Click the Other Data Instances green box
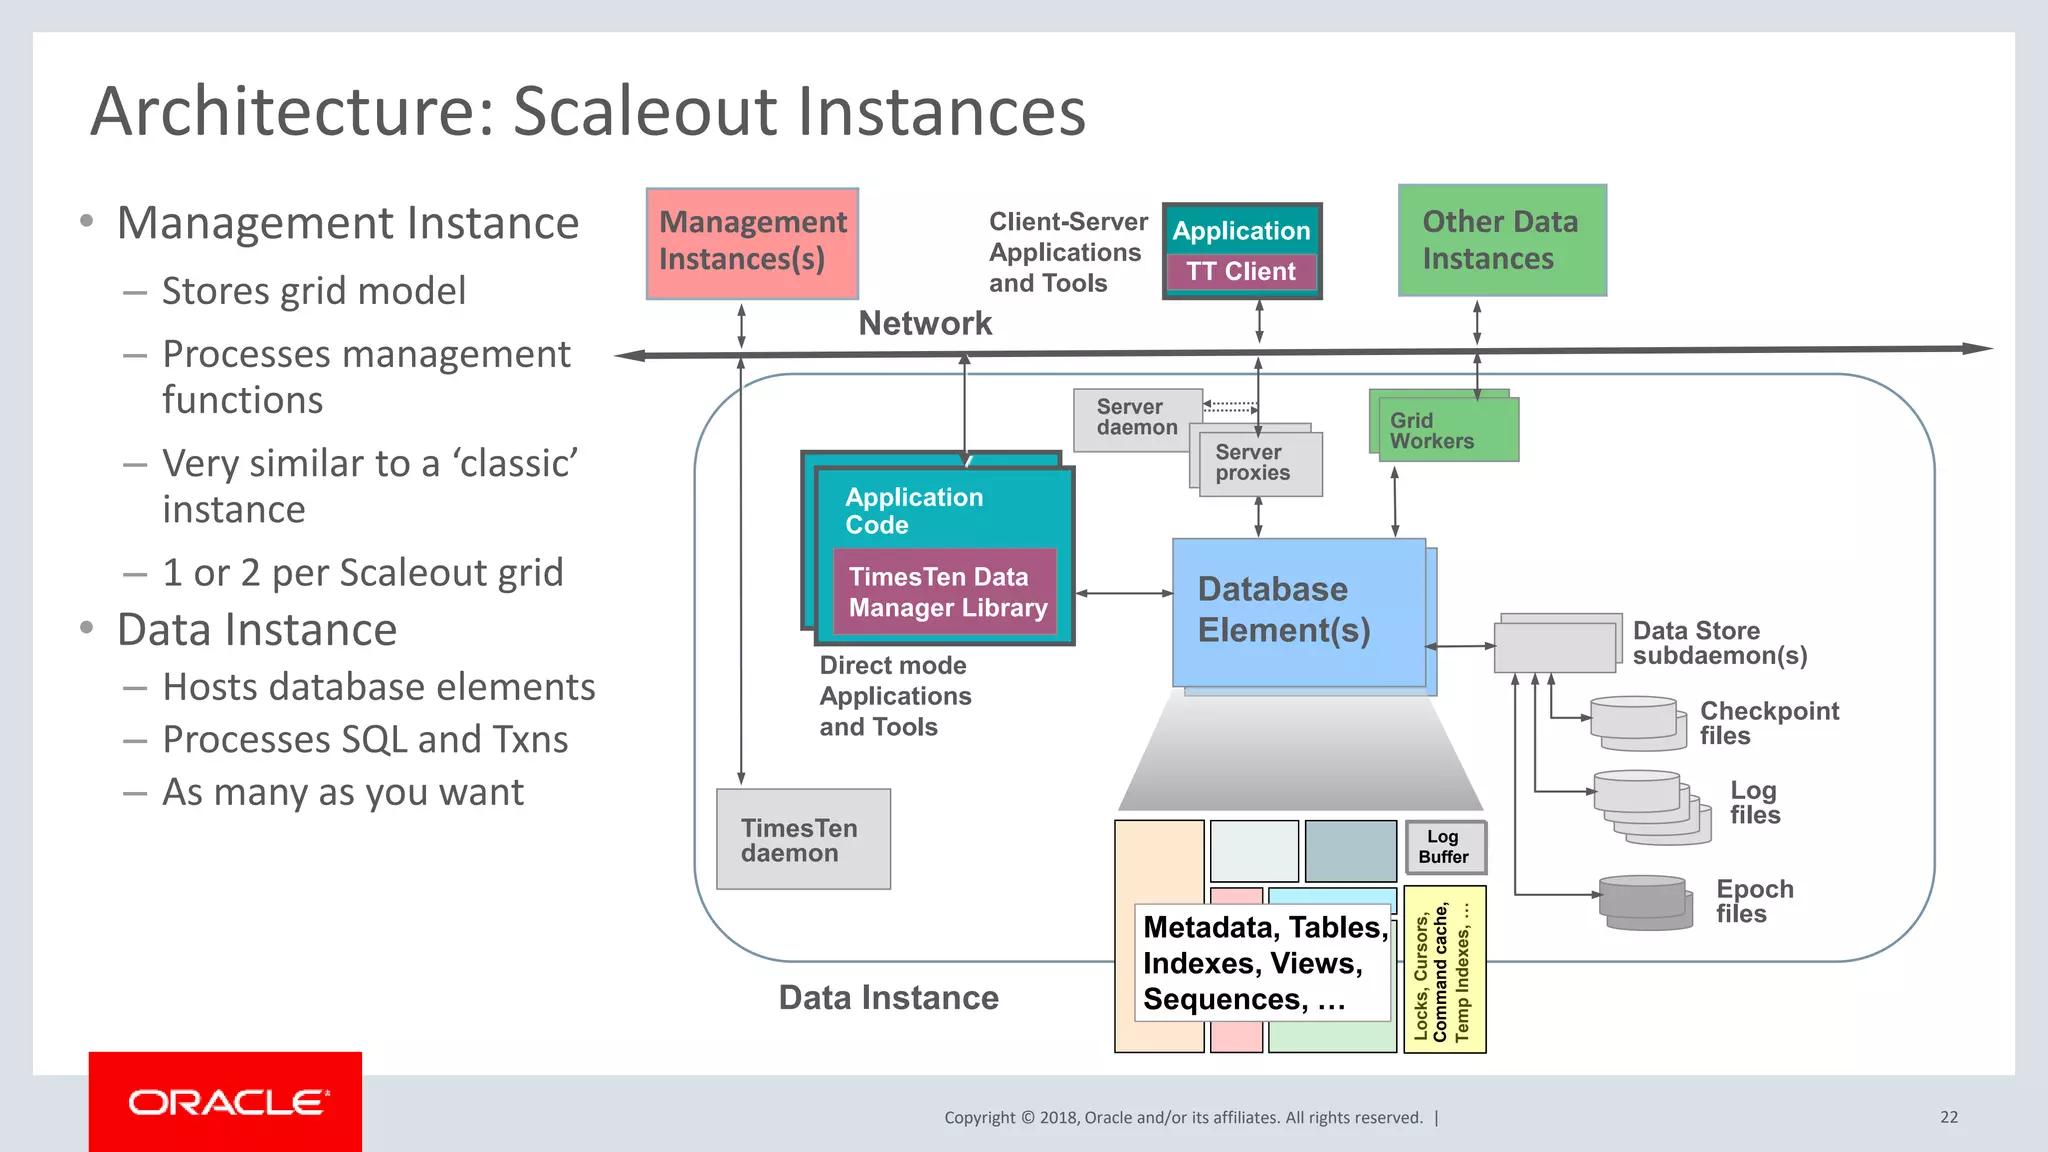Screen dimensions: 2048x1152 click(x=1501, y=240)
